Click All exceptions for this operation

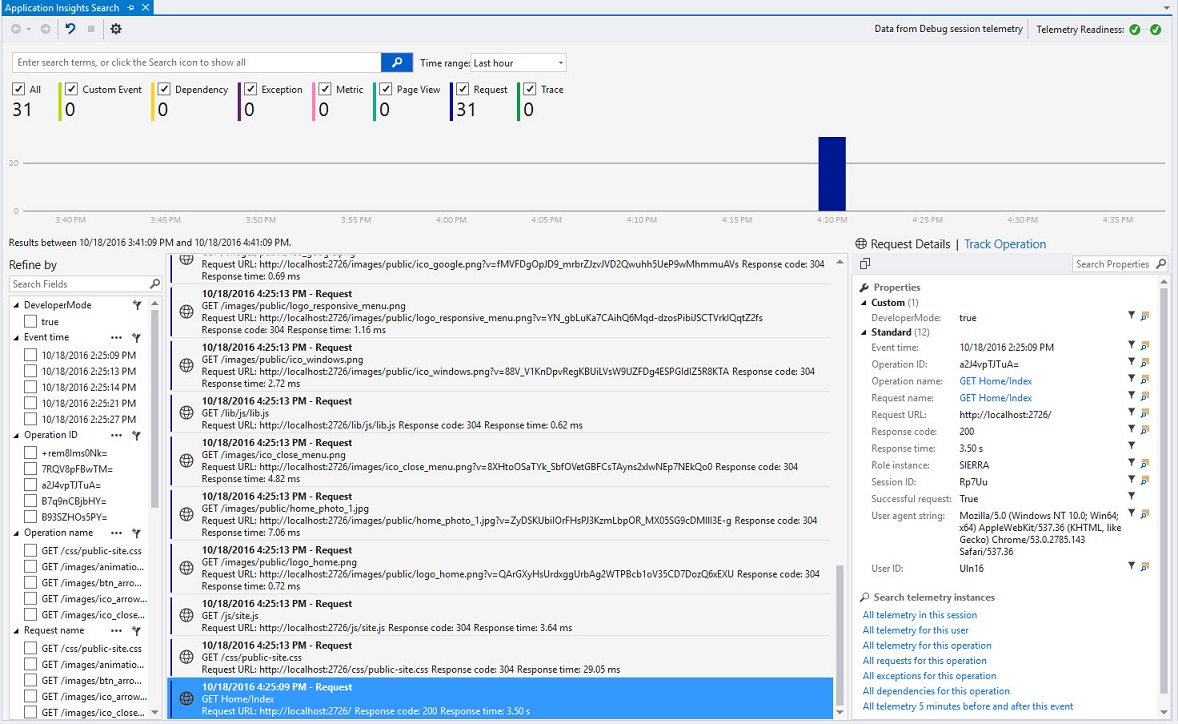(x=929, y=675)
